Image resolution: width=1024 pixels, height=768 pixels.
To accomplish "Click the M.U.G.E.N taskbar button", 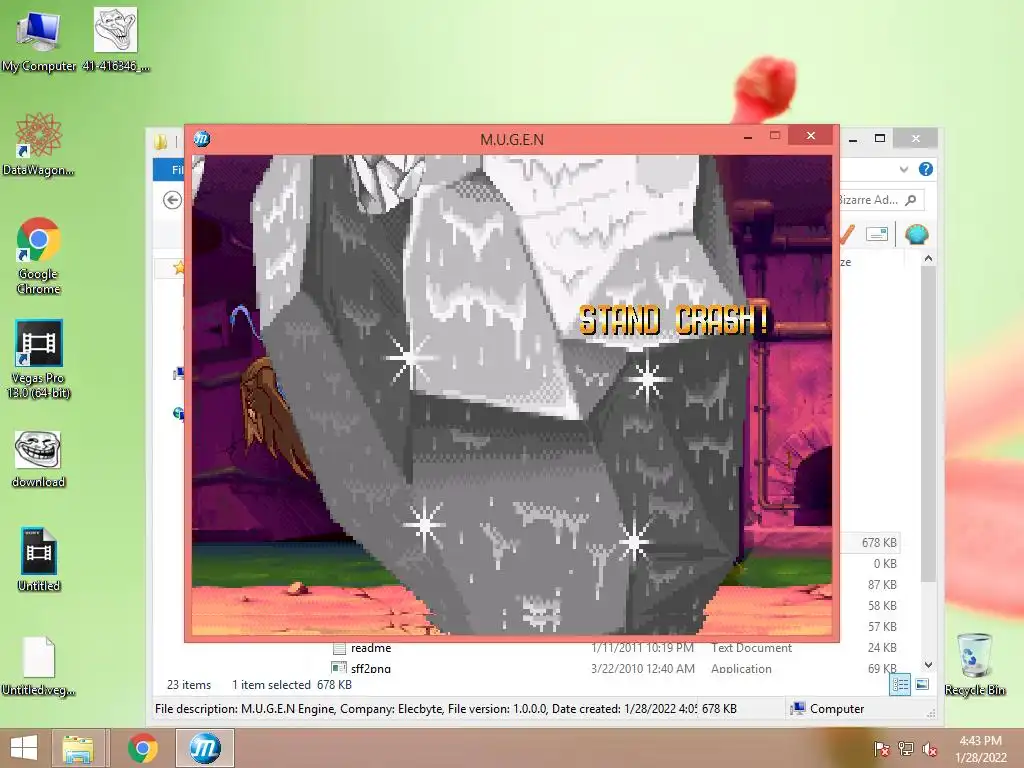I will [204, 748].
